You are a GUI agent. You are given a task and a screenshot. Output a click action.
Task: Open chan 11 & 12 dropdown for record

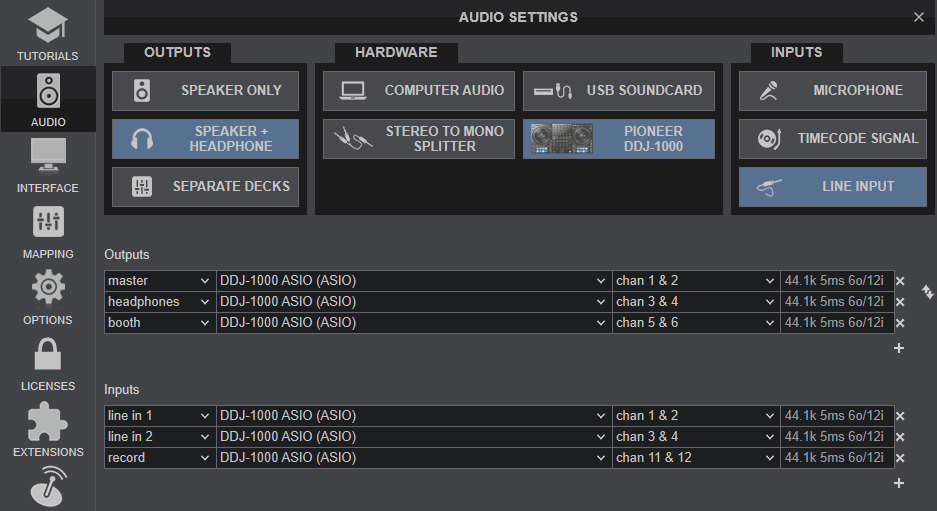(696, 458)
